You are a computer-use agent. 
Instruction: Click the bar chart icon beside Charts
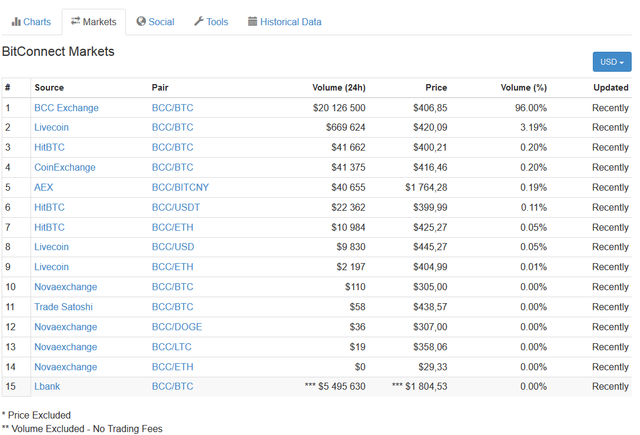pos(16,22)
